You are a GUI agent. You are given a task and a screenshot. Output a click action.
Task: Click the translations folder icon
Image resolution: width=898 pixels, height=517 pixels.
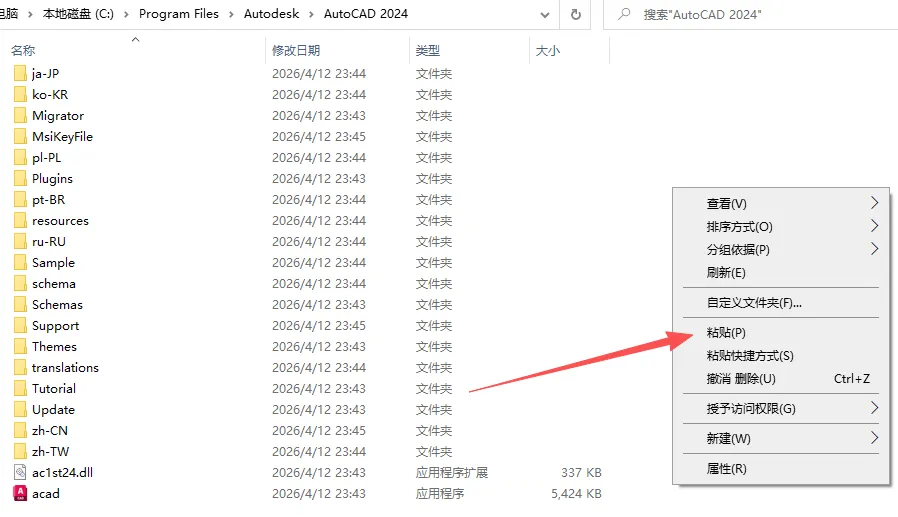tap(20, 368)
